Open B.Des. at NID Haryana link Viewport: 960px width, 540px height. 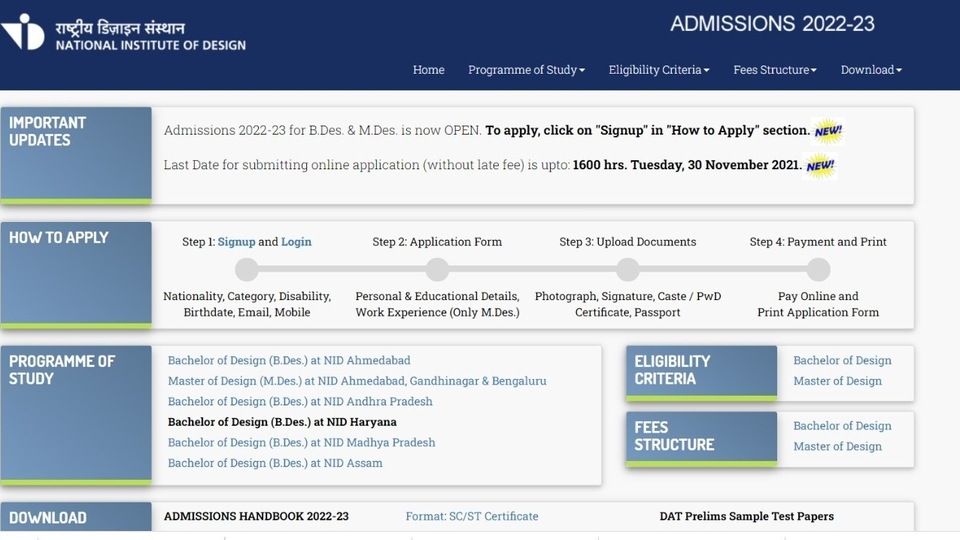(x=282, y=422)
